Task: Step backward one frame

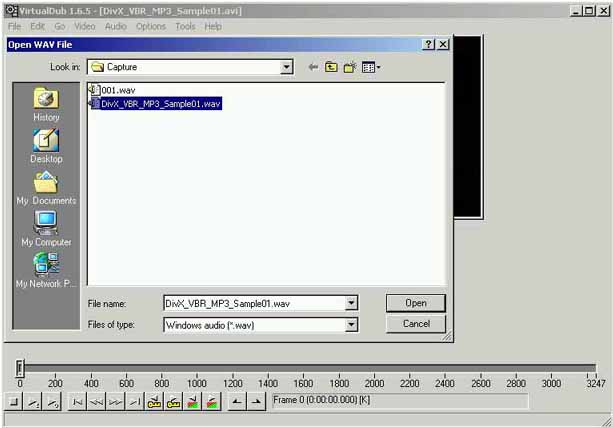Action: click(96, 402)
